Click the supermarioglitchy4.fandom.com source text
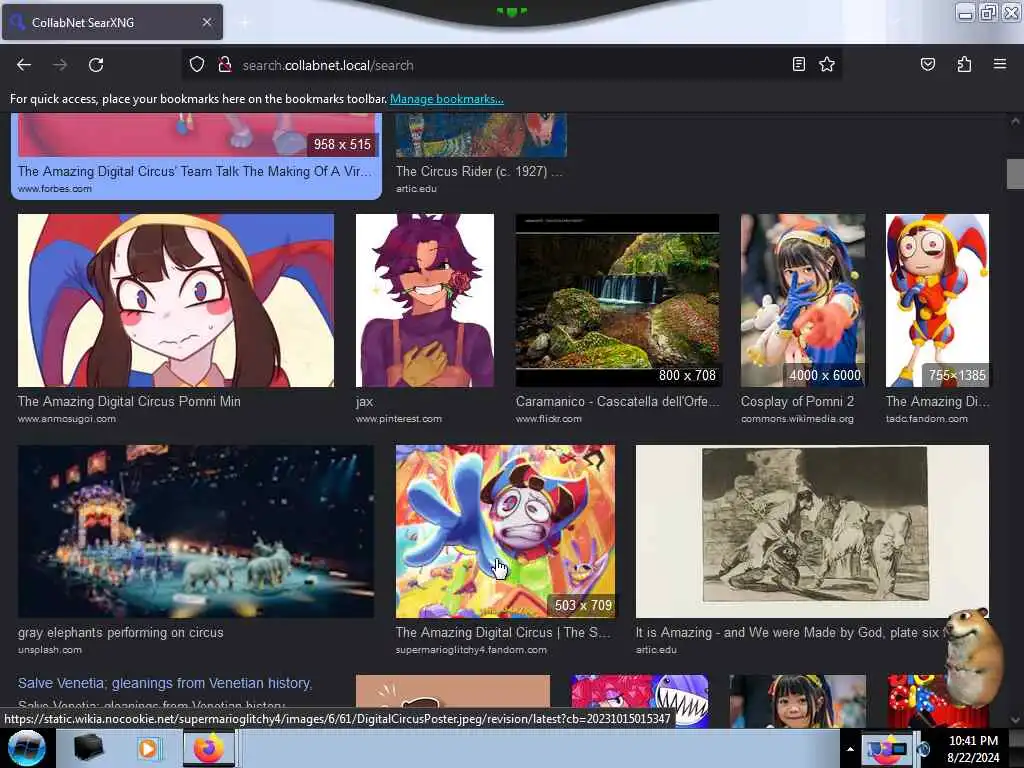The width and height of the screenshot is (1024, 768). [471, 650]
